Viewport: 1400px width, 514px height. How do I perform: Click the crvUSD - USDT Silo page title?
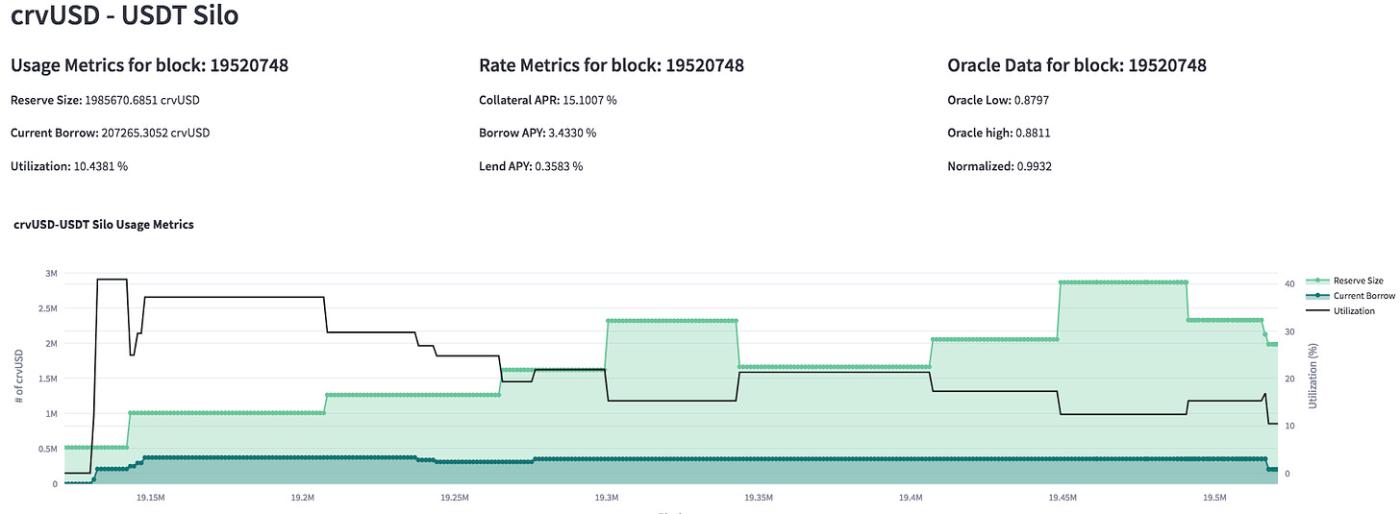[x=125, y=16]
